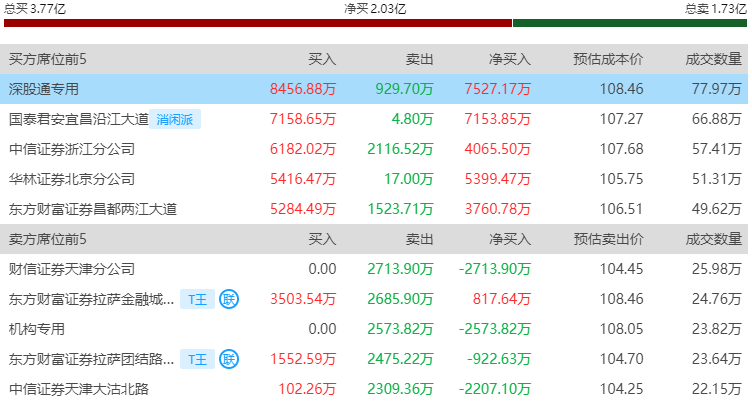Open the 机构专用 seat
Screen dimensions: 752x405
click(x=36, y=329)
